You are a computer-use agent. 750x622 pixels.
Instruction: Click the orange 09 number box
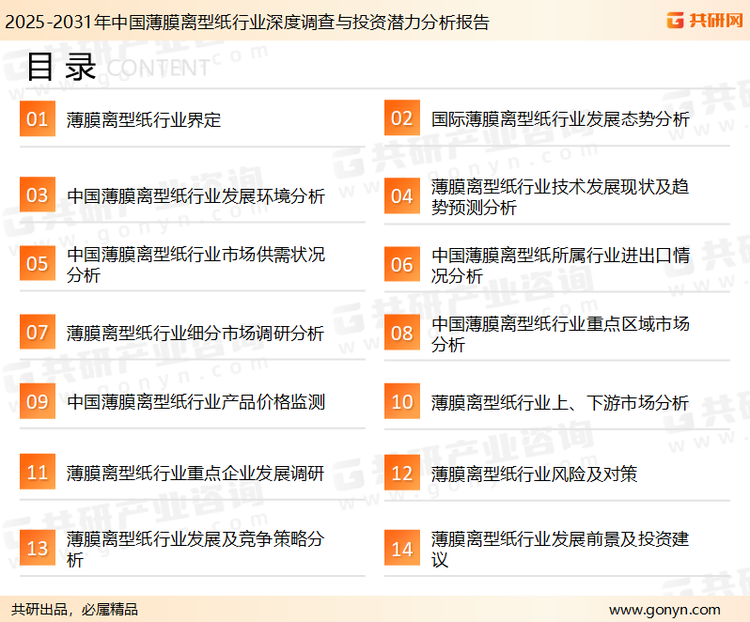pyautogui.click(x=37, y=401)
